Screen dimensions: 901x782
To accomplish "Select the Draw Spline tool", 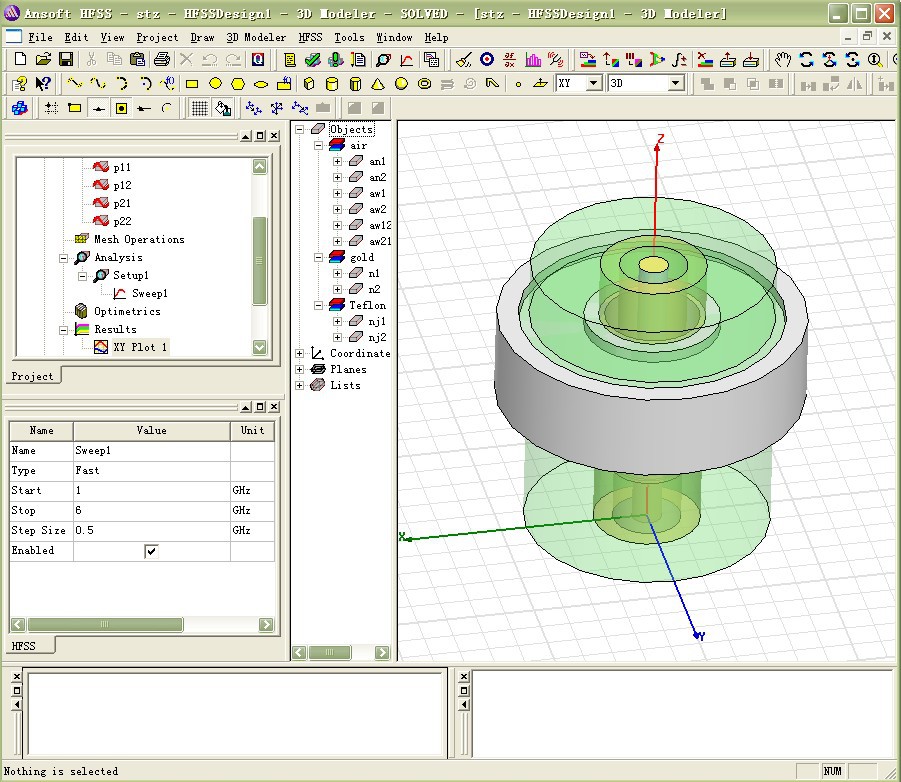I will point(98,84).
